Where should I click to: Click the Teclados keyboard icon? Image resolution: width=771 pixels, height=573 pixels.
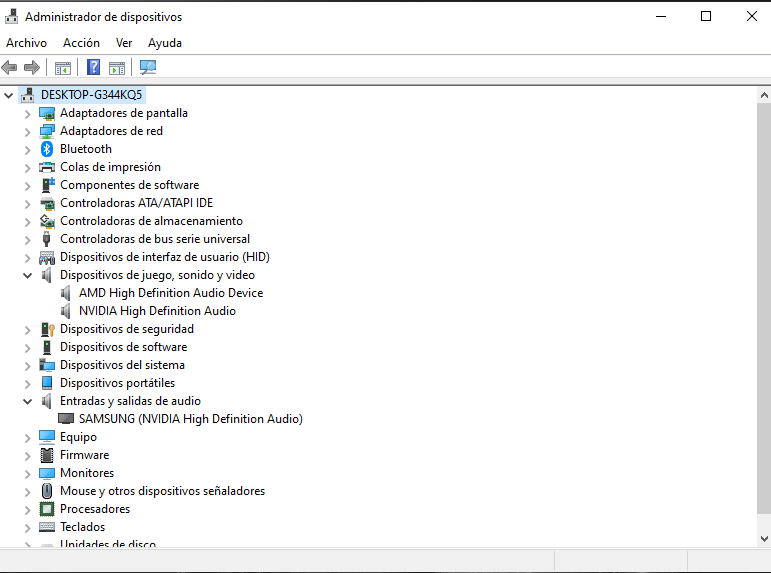47,527
